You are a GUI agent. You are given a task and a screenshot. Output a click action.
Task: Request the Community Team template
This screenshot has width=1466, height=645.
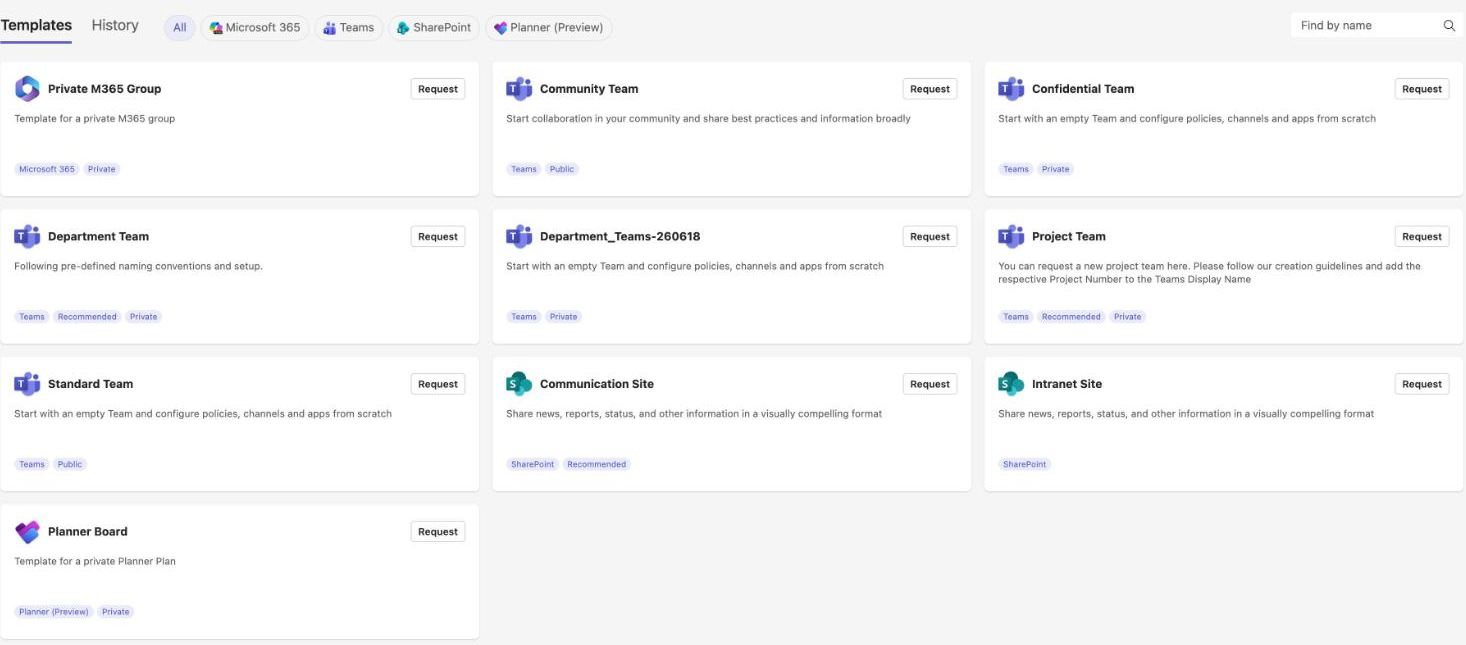(930, 89)
